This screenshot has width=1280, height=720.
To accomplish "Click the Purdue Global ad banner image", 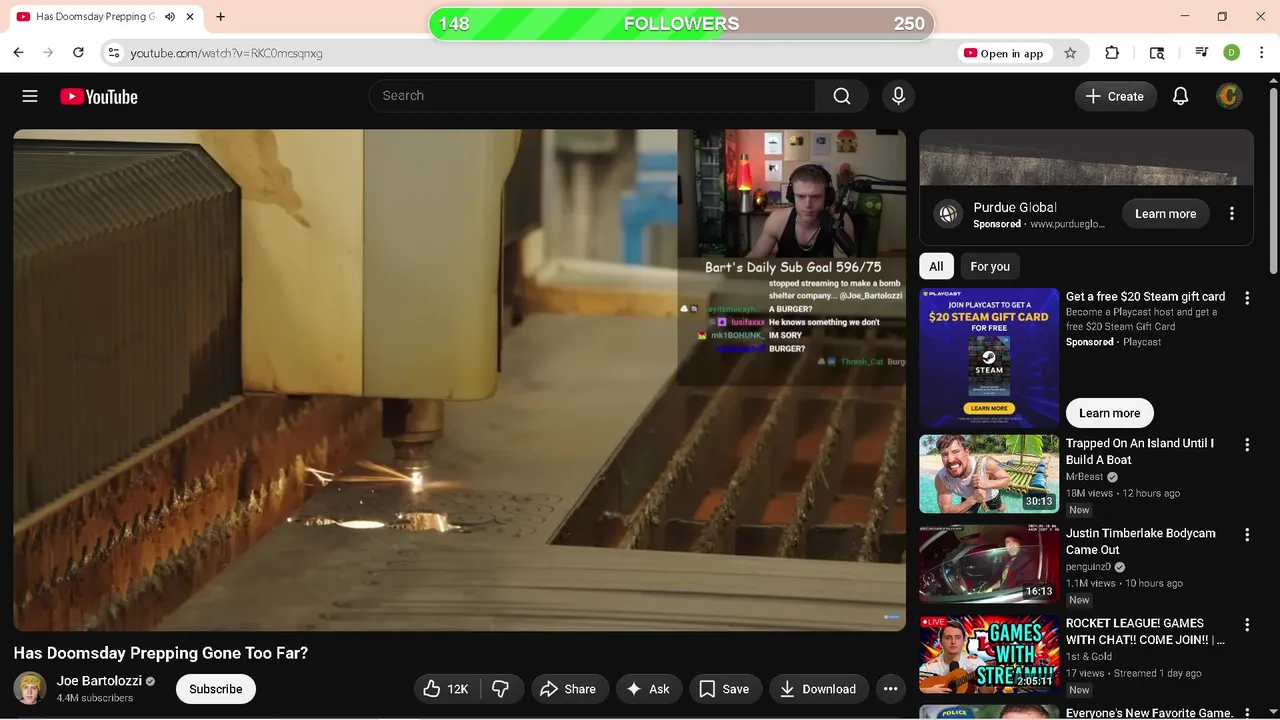I will coord(1086,158).
